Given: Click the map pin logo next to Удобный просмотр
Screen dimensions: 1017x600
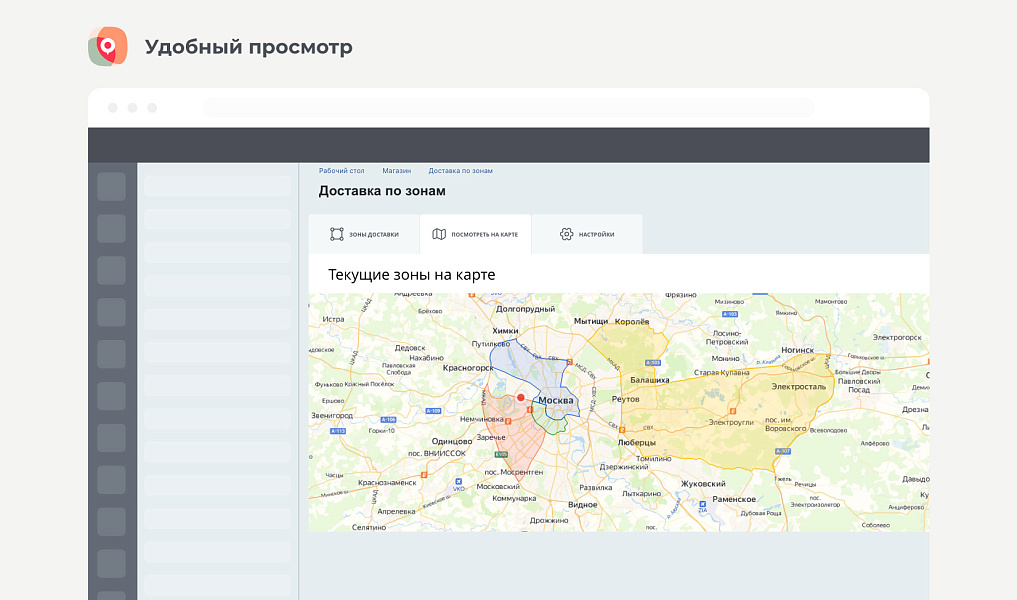Looking at the screenshot, I should 108,47.
